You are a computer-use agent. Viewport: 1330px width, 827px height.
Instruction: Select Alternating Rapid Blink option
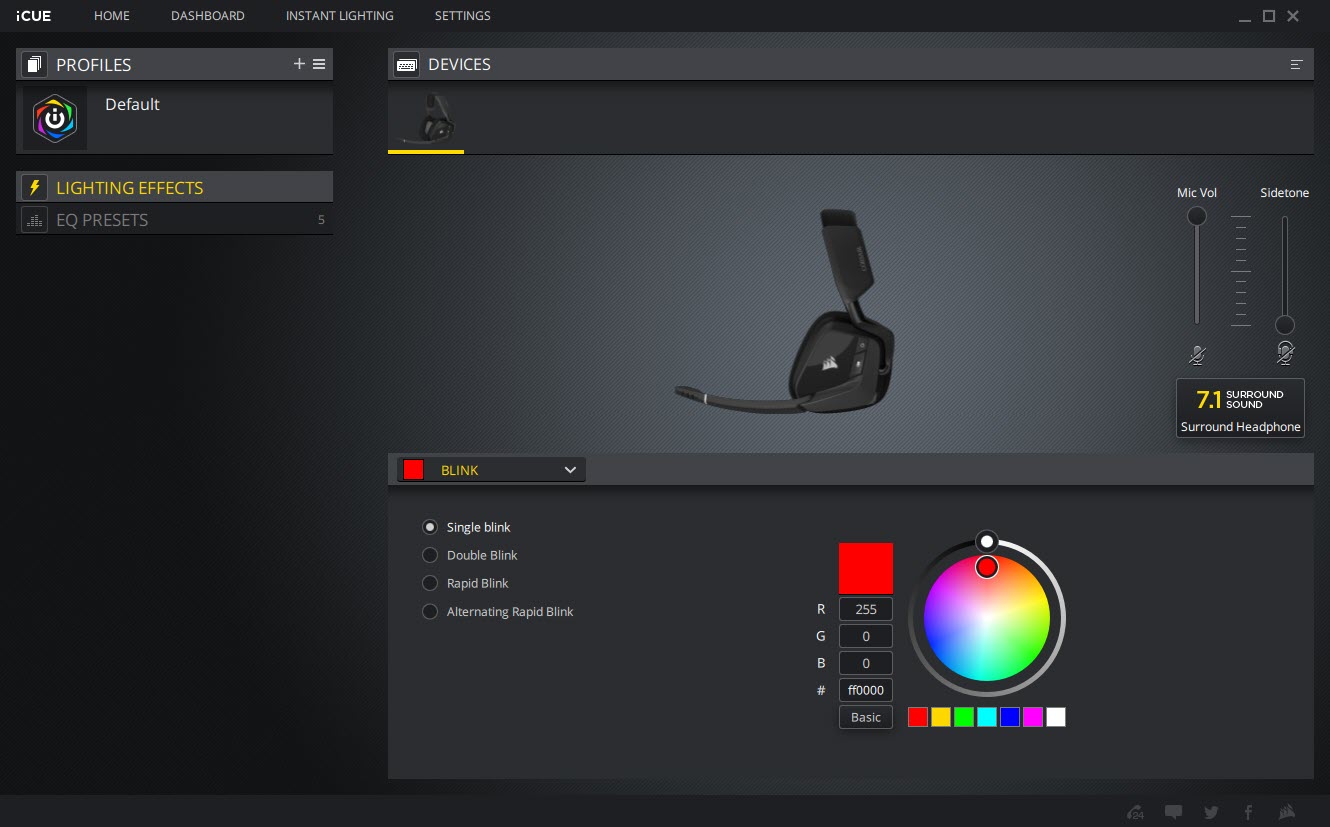(498, 611)
